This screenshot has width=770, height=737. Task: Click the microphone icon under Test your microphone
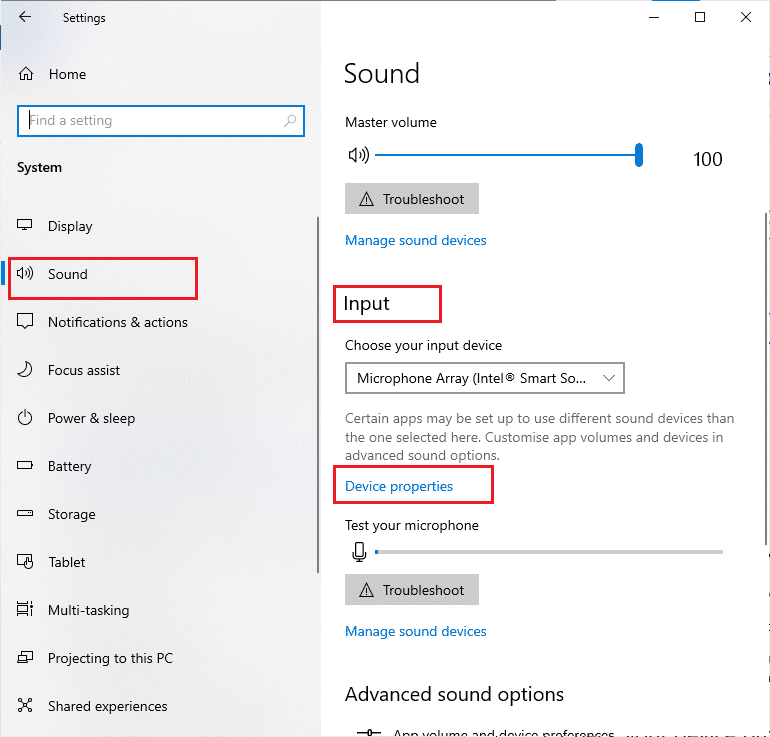point(359,552)
